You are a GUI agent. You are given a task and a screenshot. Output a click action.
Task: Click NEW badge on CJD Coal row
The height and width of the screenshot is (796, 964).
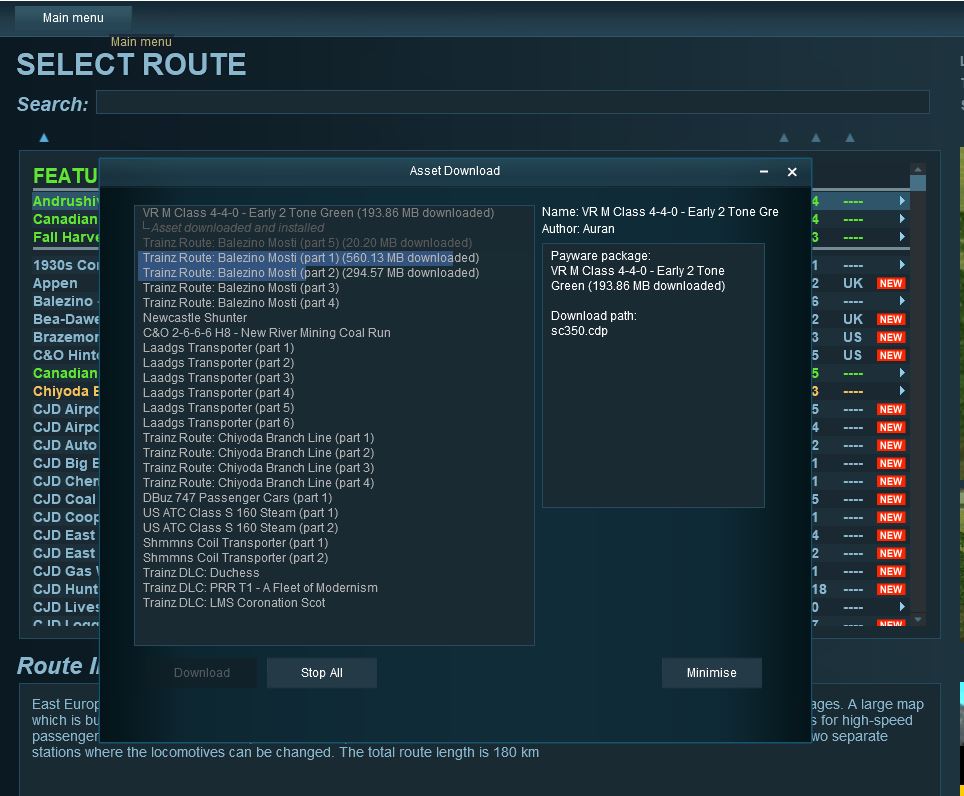click(x=890, y=499)
